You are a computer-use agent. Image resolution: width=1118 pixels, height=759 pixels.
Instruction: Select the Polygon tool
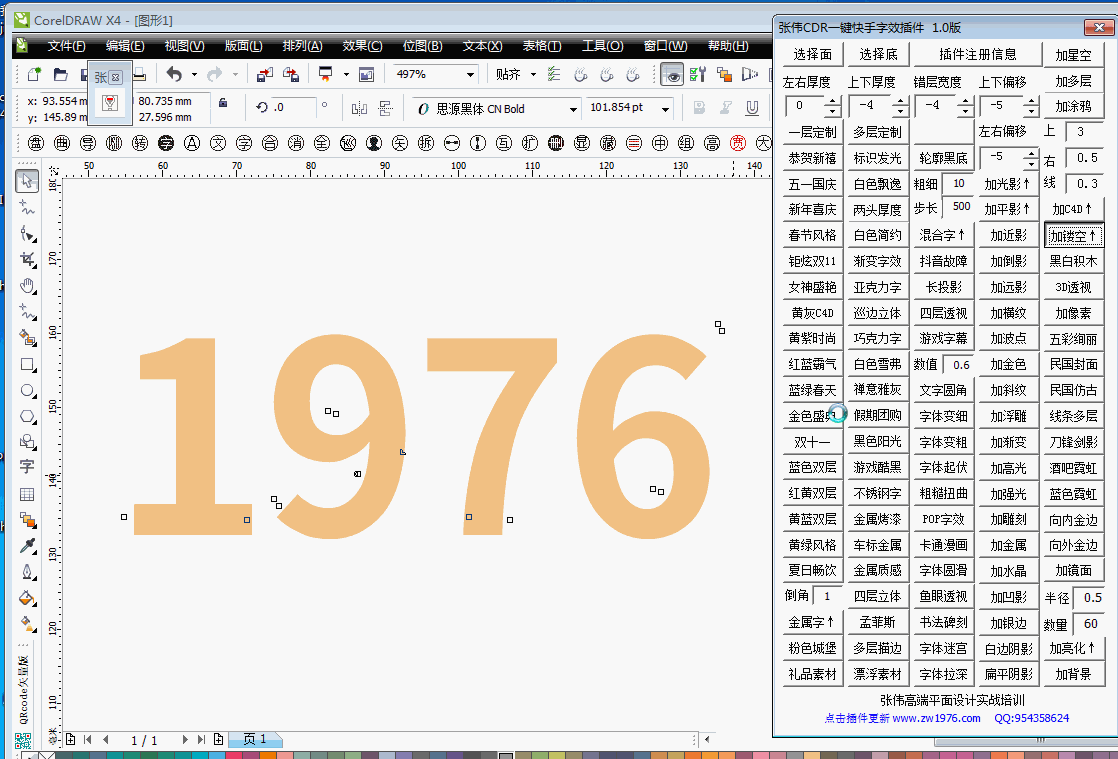pyautogui.click(x=27, y=416)
